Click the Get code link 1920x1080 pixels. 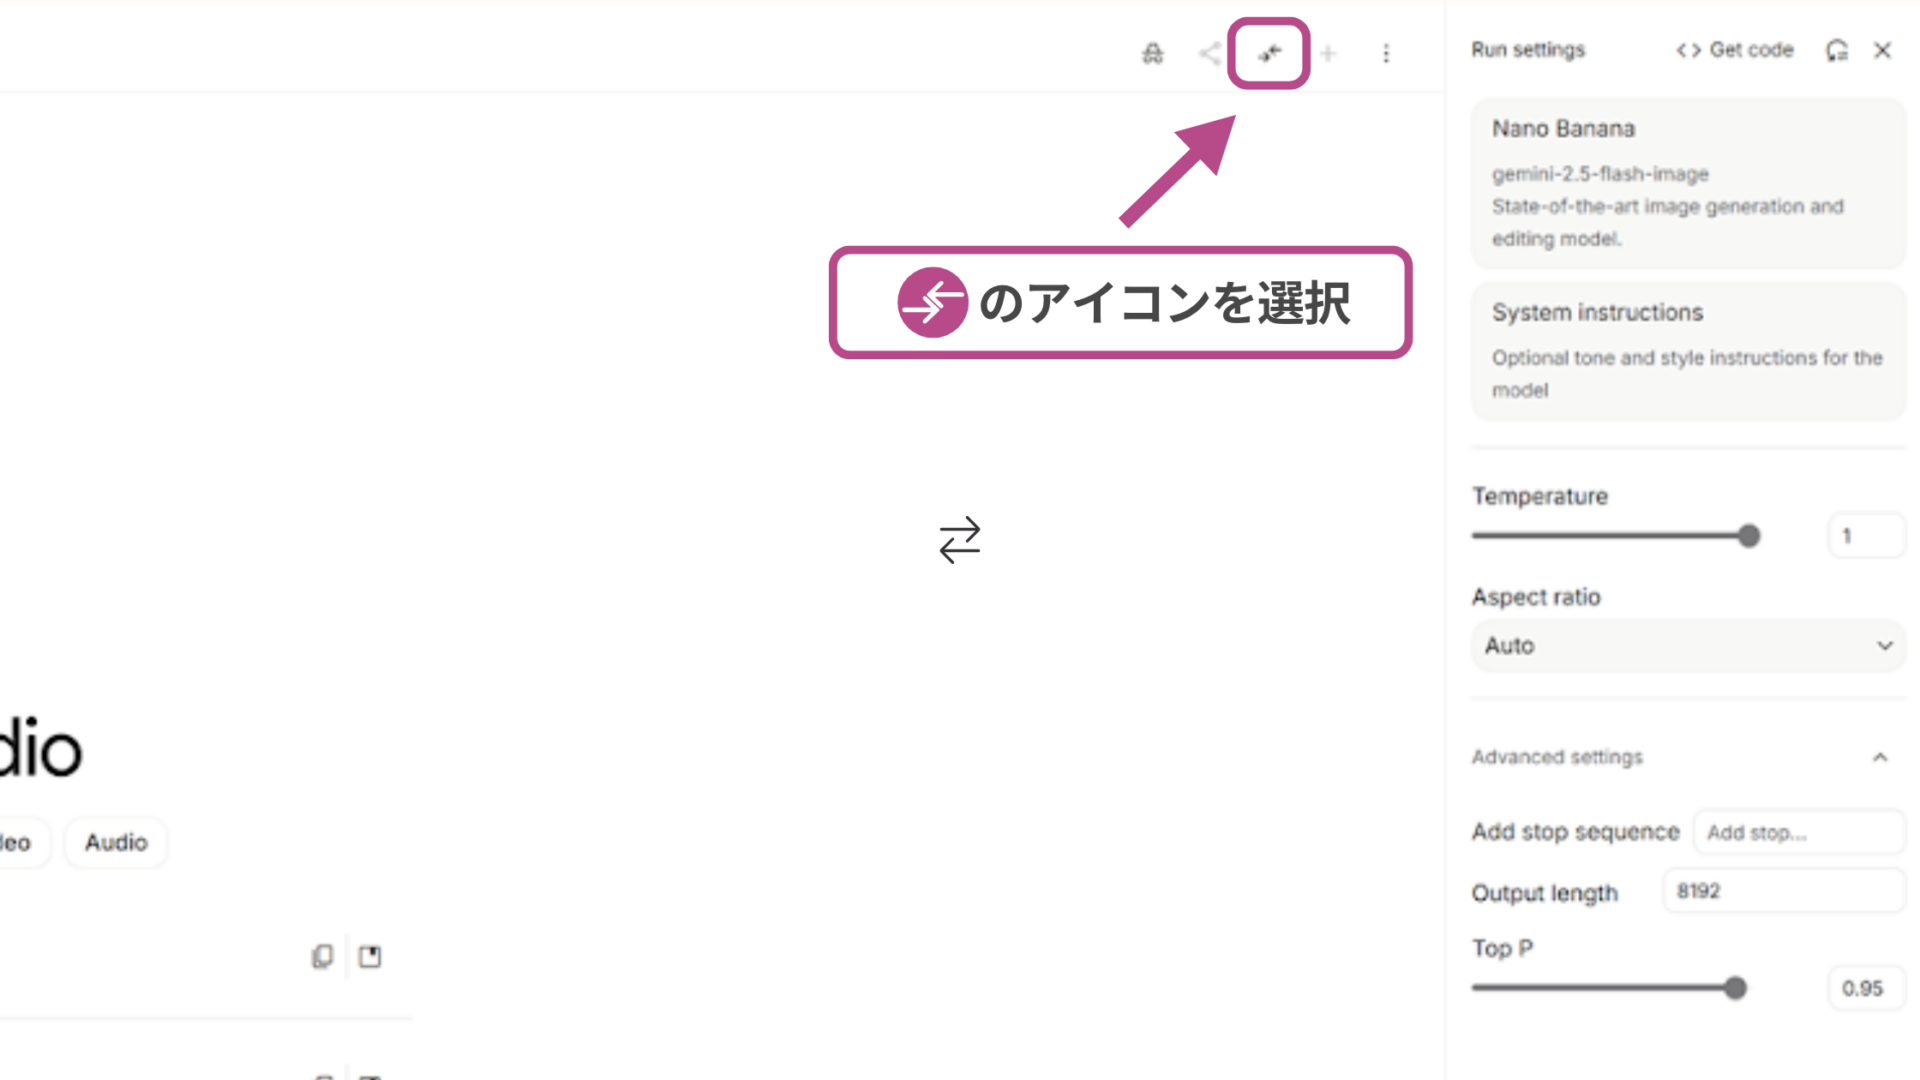[1735, 50]
